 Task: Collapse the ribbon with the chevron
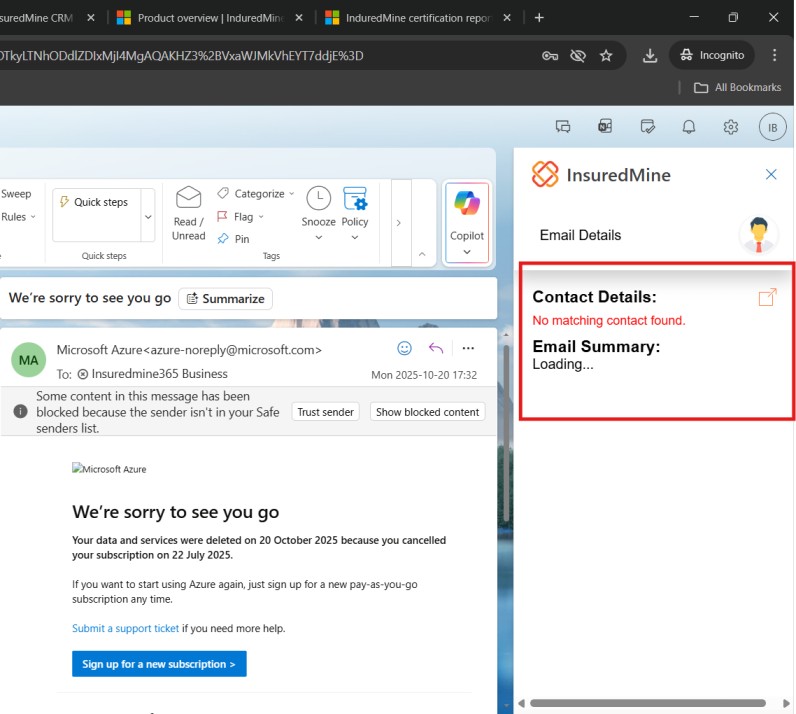tap(421, 255)
